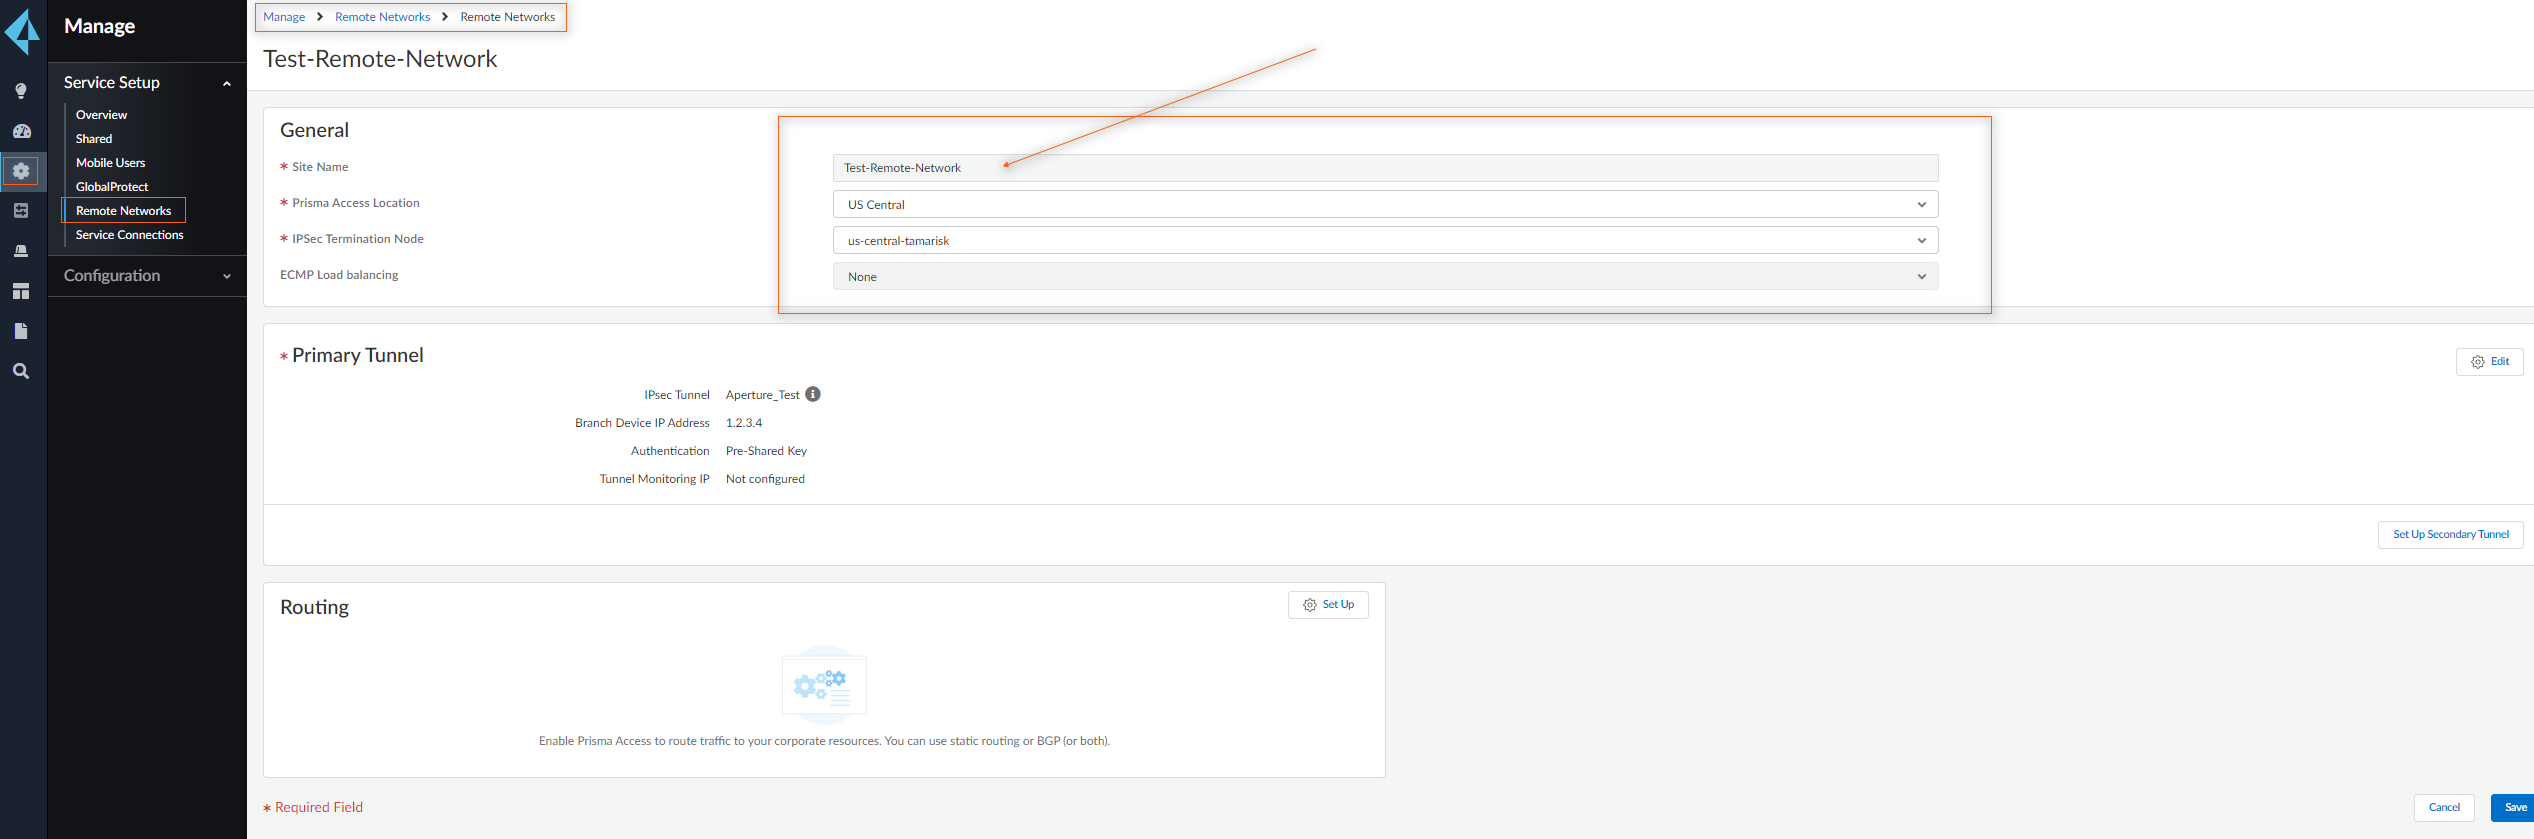Open the layout panels icon in the rail
This screenshot has width=2534, height=839.
pos(21,291)
